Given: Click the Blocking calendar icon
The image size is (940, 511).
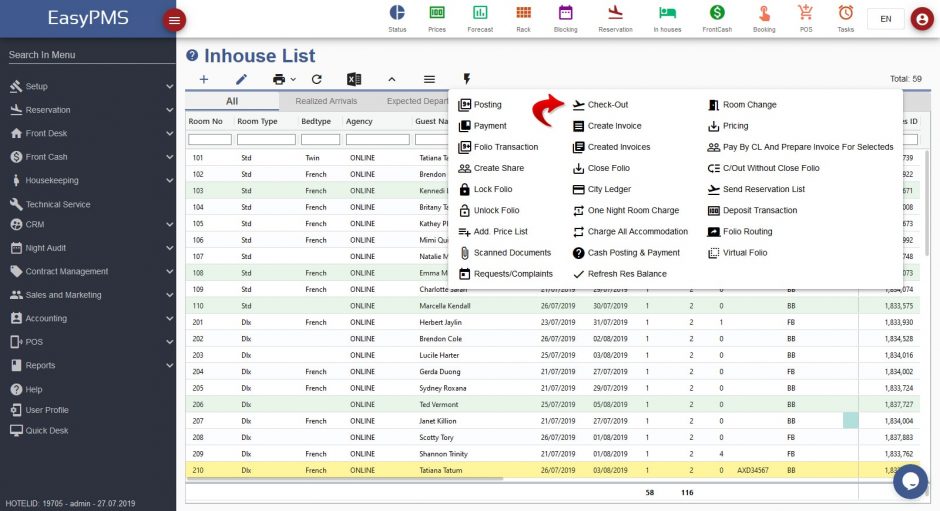Looking at the screenshot, I should click(x=565, y=13).
